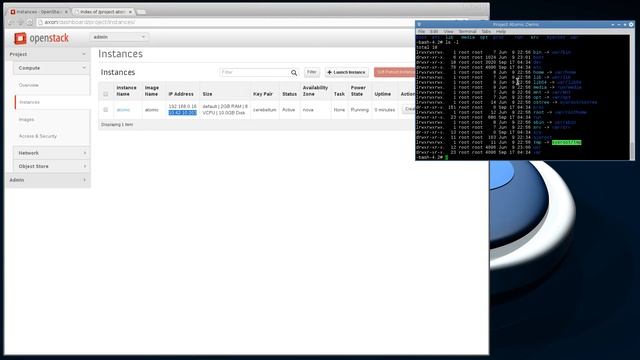Click the OpenStack logo icon
Viewport: 640px width, 360px height.
pos(20,38)
